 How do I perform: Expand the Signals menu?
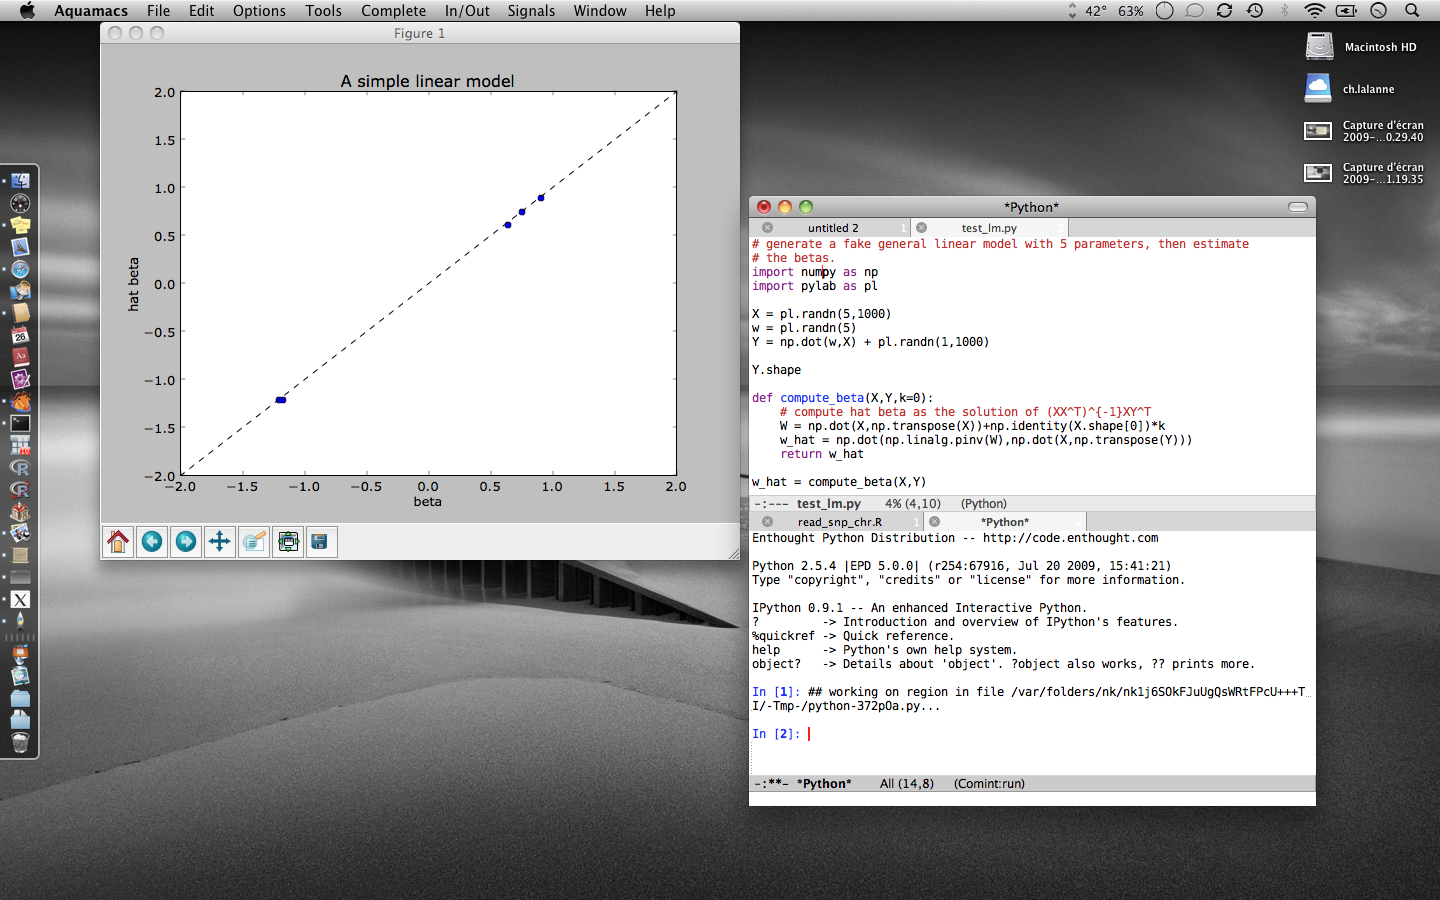(530, 11)
